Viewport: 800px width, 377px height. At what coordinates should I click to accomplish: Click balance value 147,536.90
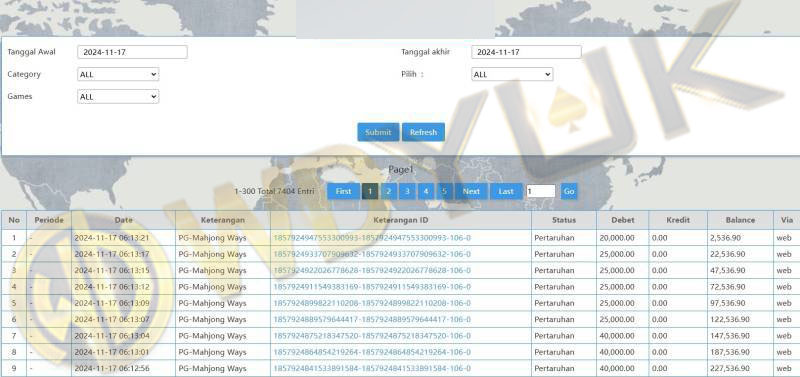point(730,336)
